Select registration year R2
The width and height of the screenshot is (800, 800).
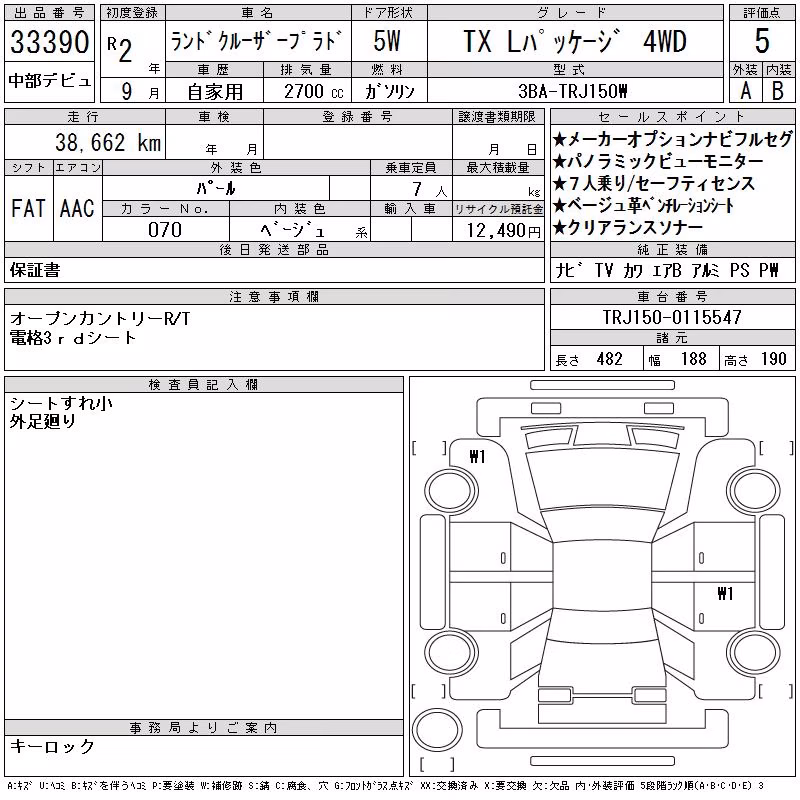coord(120,49)
